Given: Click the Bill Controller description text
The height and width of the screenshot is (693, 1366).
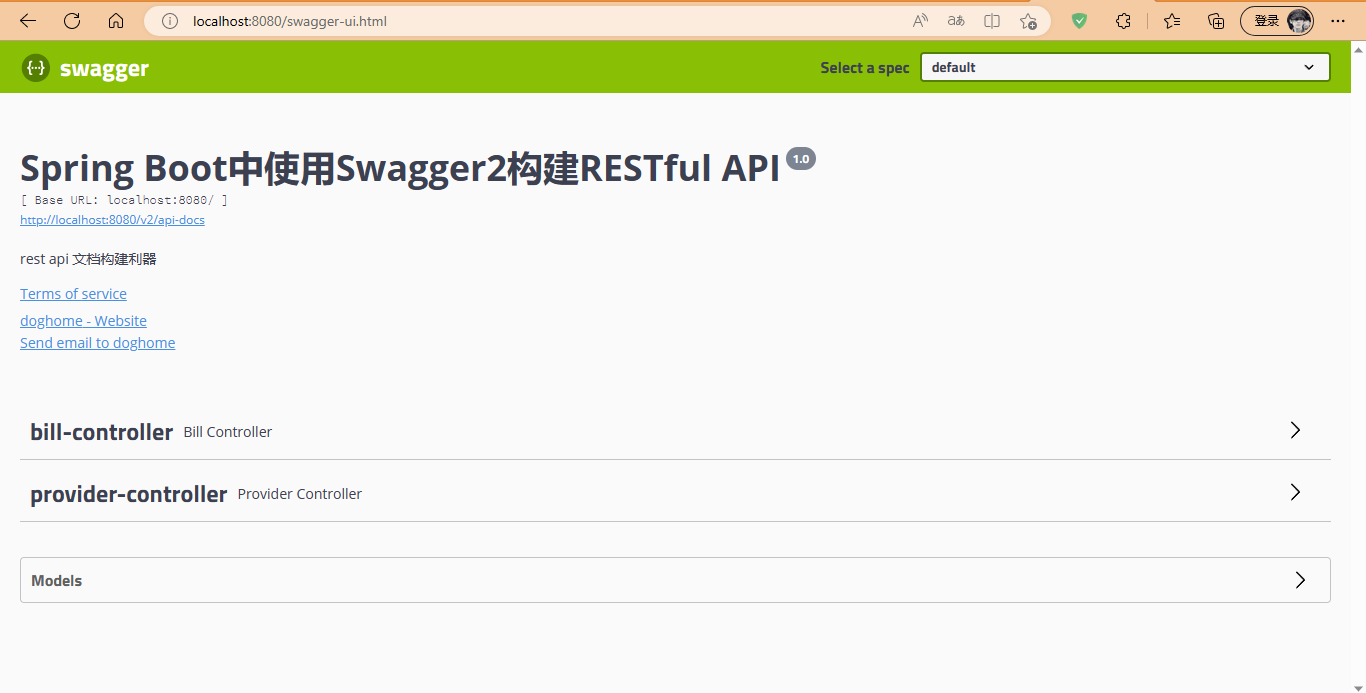Looking at the screenshot, I should tap(227, 432).
